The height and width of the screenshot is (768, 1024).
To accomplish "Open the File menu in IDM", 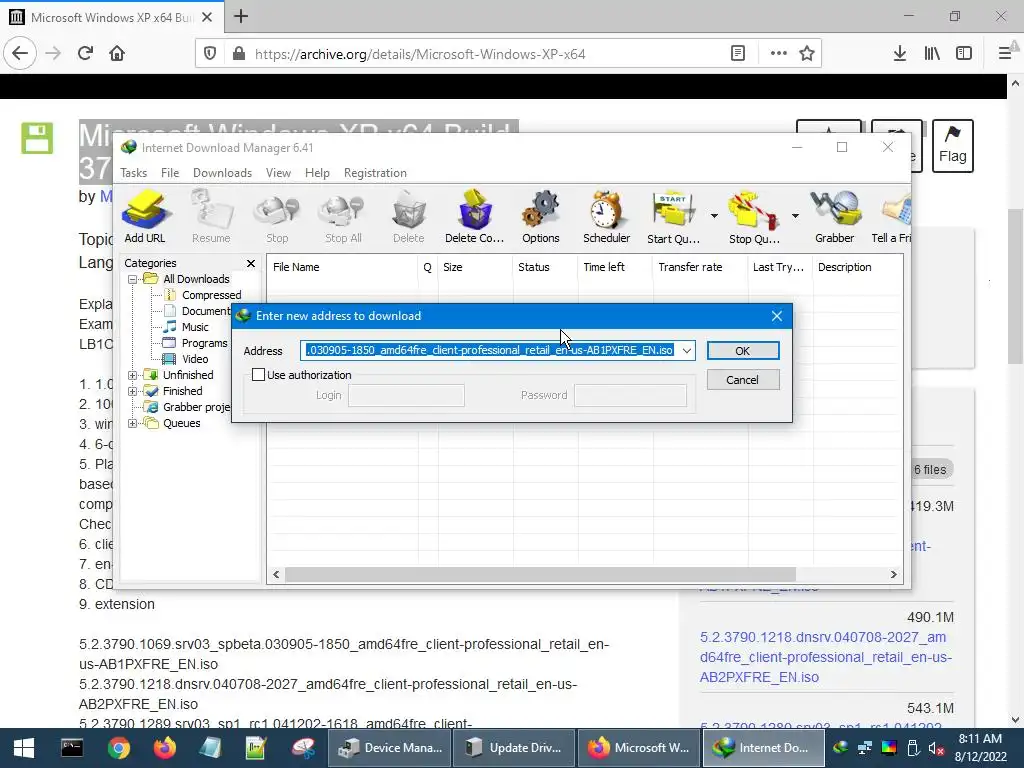I will [170, 173].
